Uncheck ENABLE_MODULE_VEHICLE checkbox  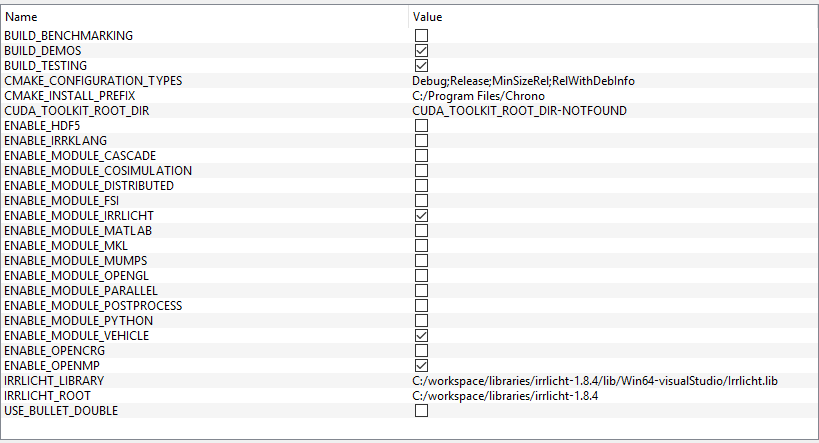coord(421,336)
